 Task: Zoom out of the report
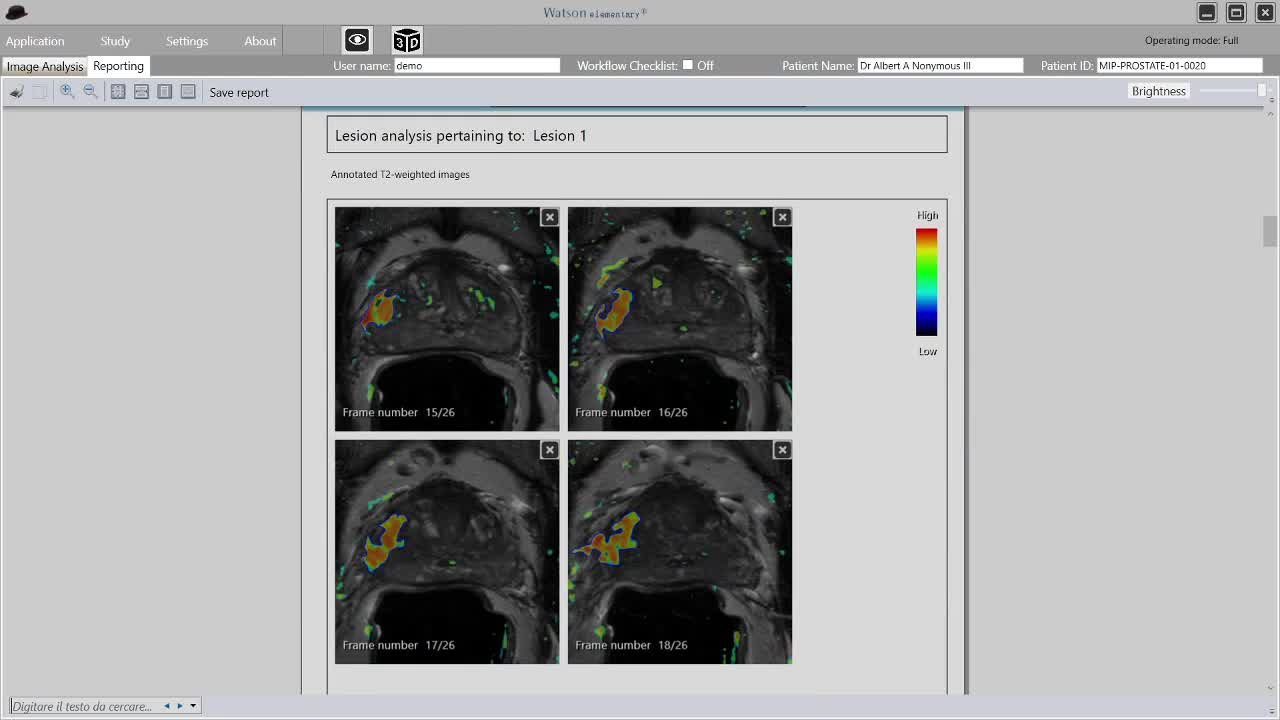90,92
